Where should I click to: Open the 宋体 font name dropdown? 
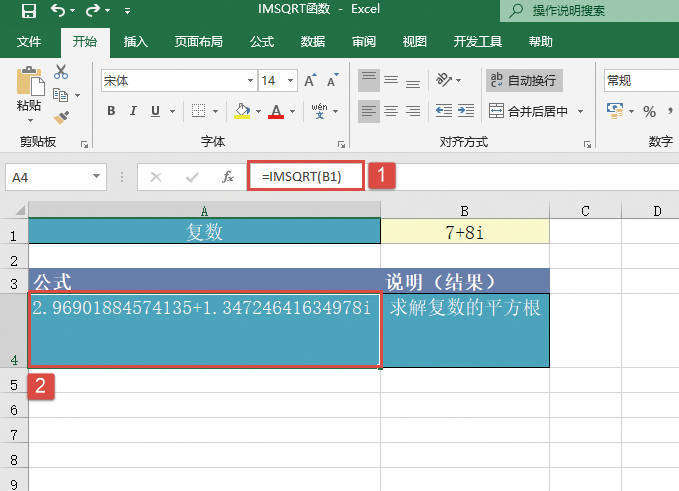[250, 80]
